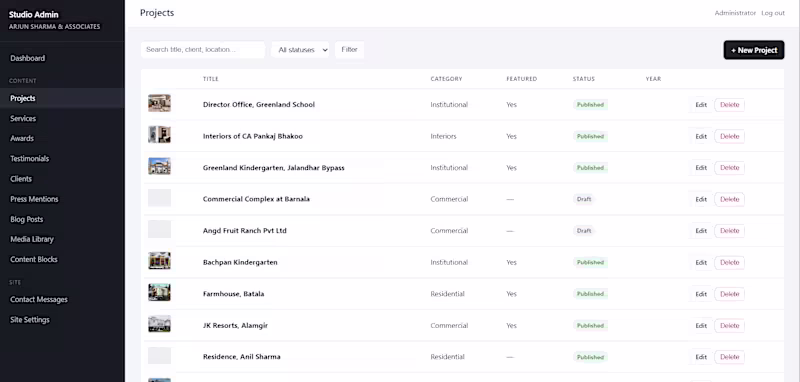This screenshot has width=800, height=382.
Task: Edit Greenland Kindergarten, Jalandhar Bypass
Action: tap(701, 168)
